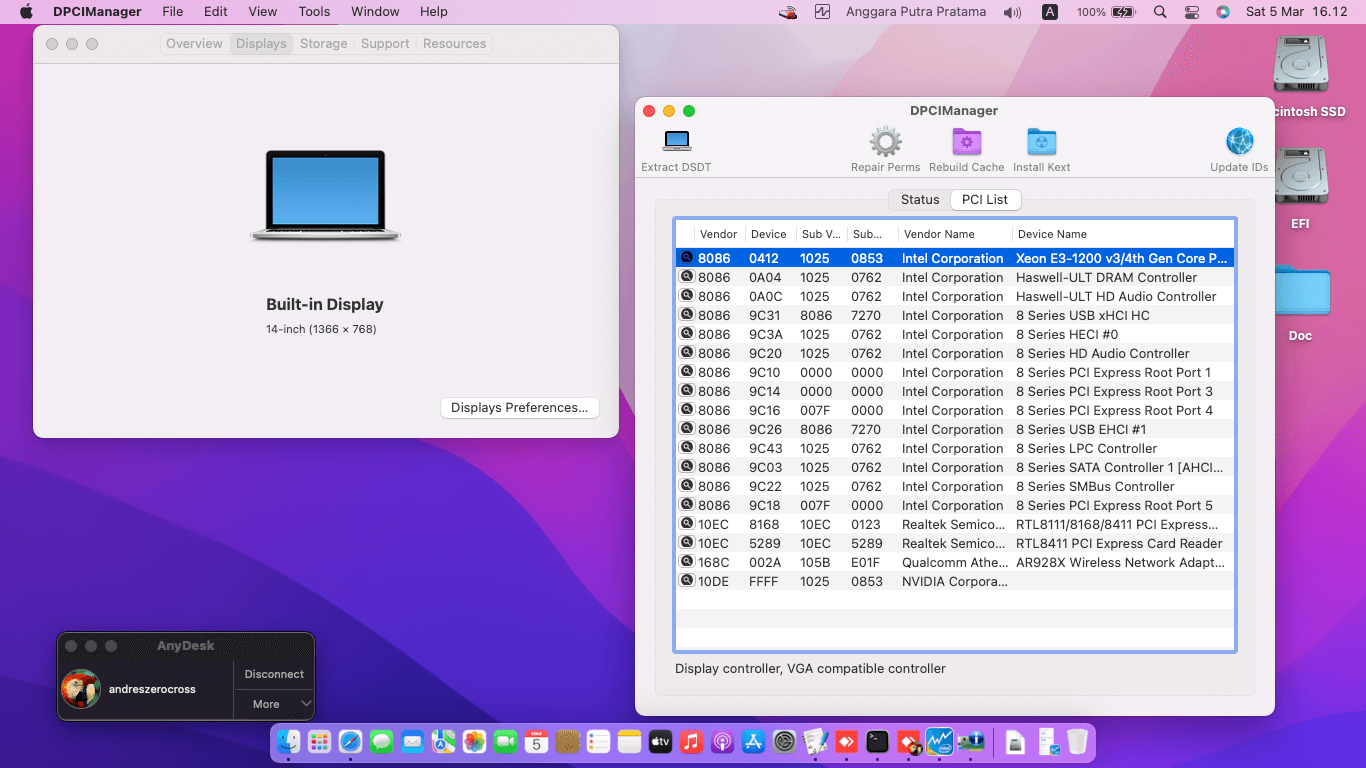1366x768 pixels.
Task: Open the Trash in the Dock
Action: pyautogui.click(x=1077, y=741)
